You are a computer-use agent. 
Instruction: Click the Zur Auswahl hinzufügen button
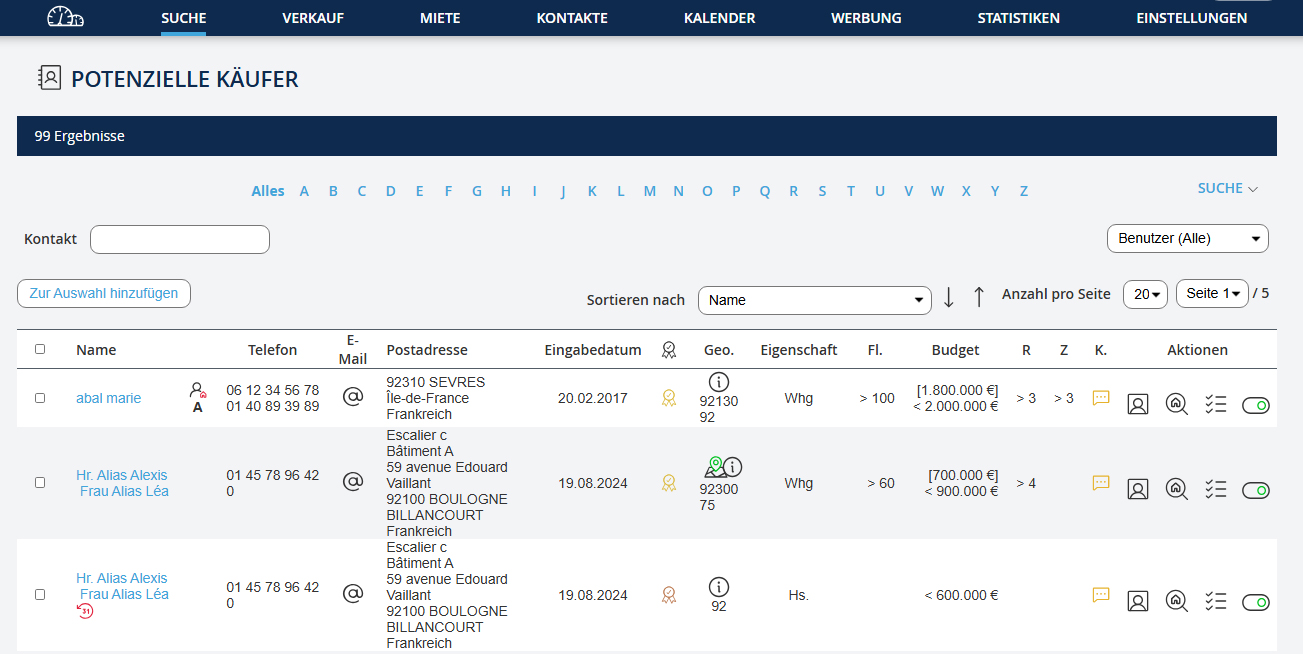(x=104, y=293)
